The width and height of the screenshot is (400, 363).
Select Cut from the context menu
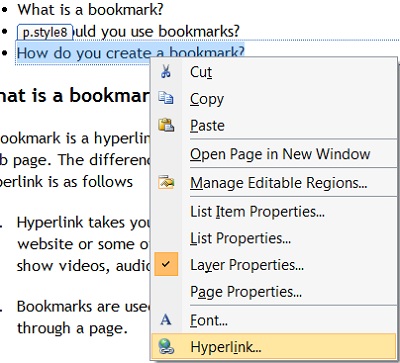click(x=273, y=72)
